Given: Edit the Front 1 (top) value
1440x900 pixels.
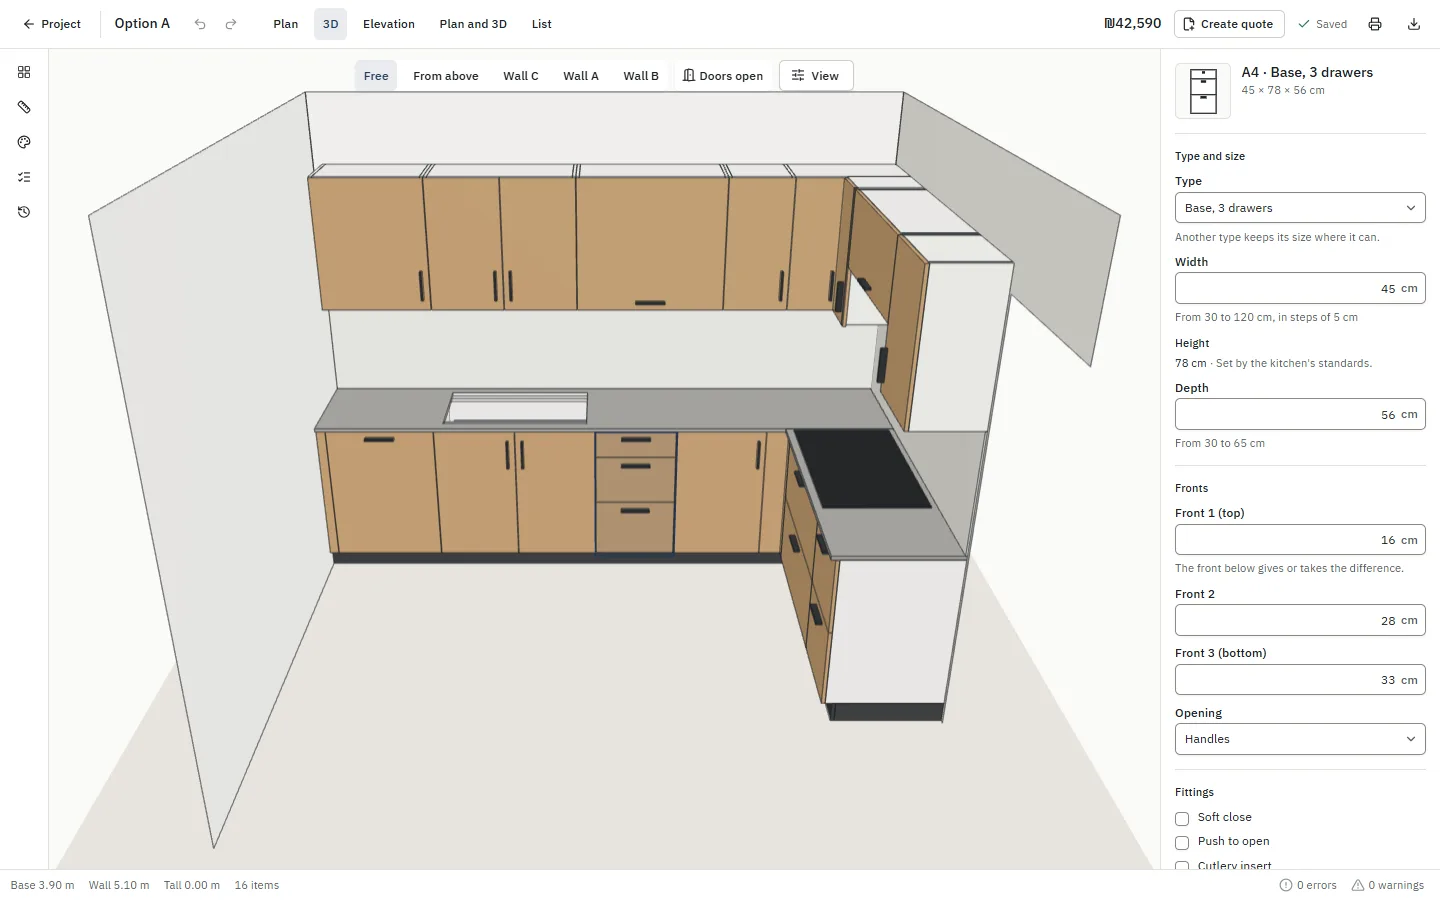Looking at the screenshot, I should tap(1300, 540).
